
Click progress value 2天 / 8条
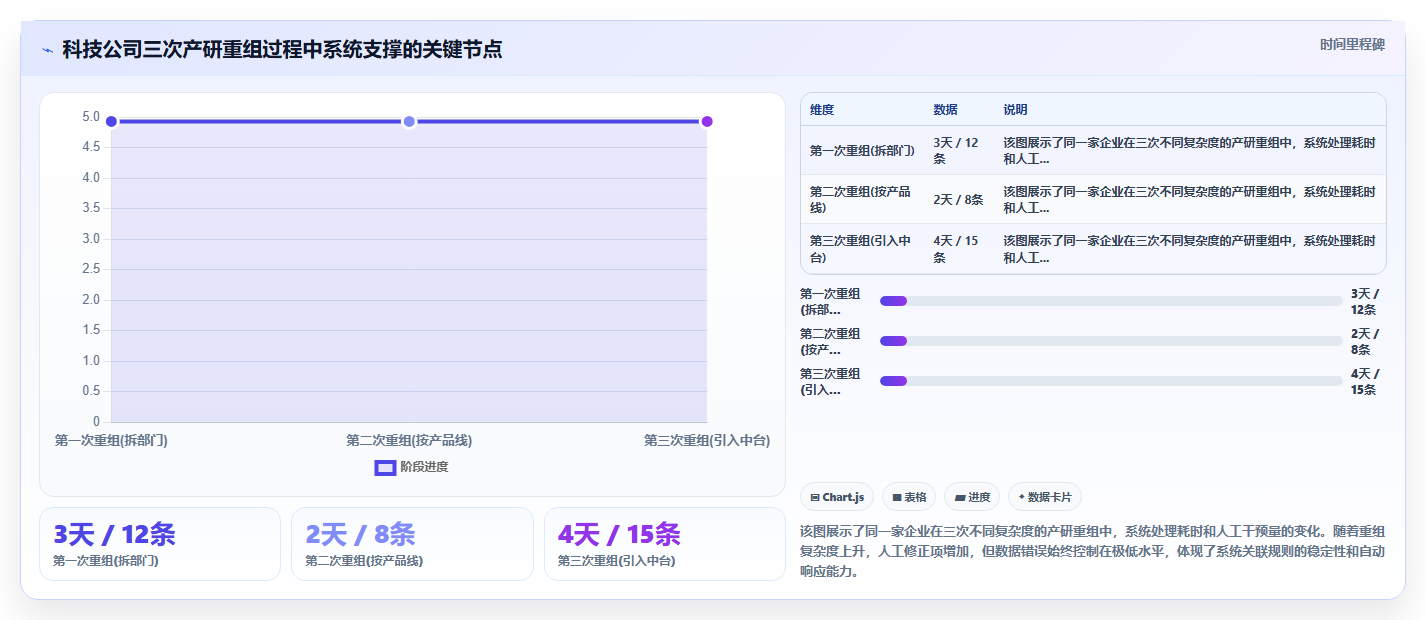coord(1366,341)
